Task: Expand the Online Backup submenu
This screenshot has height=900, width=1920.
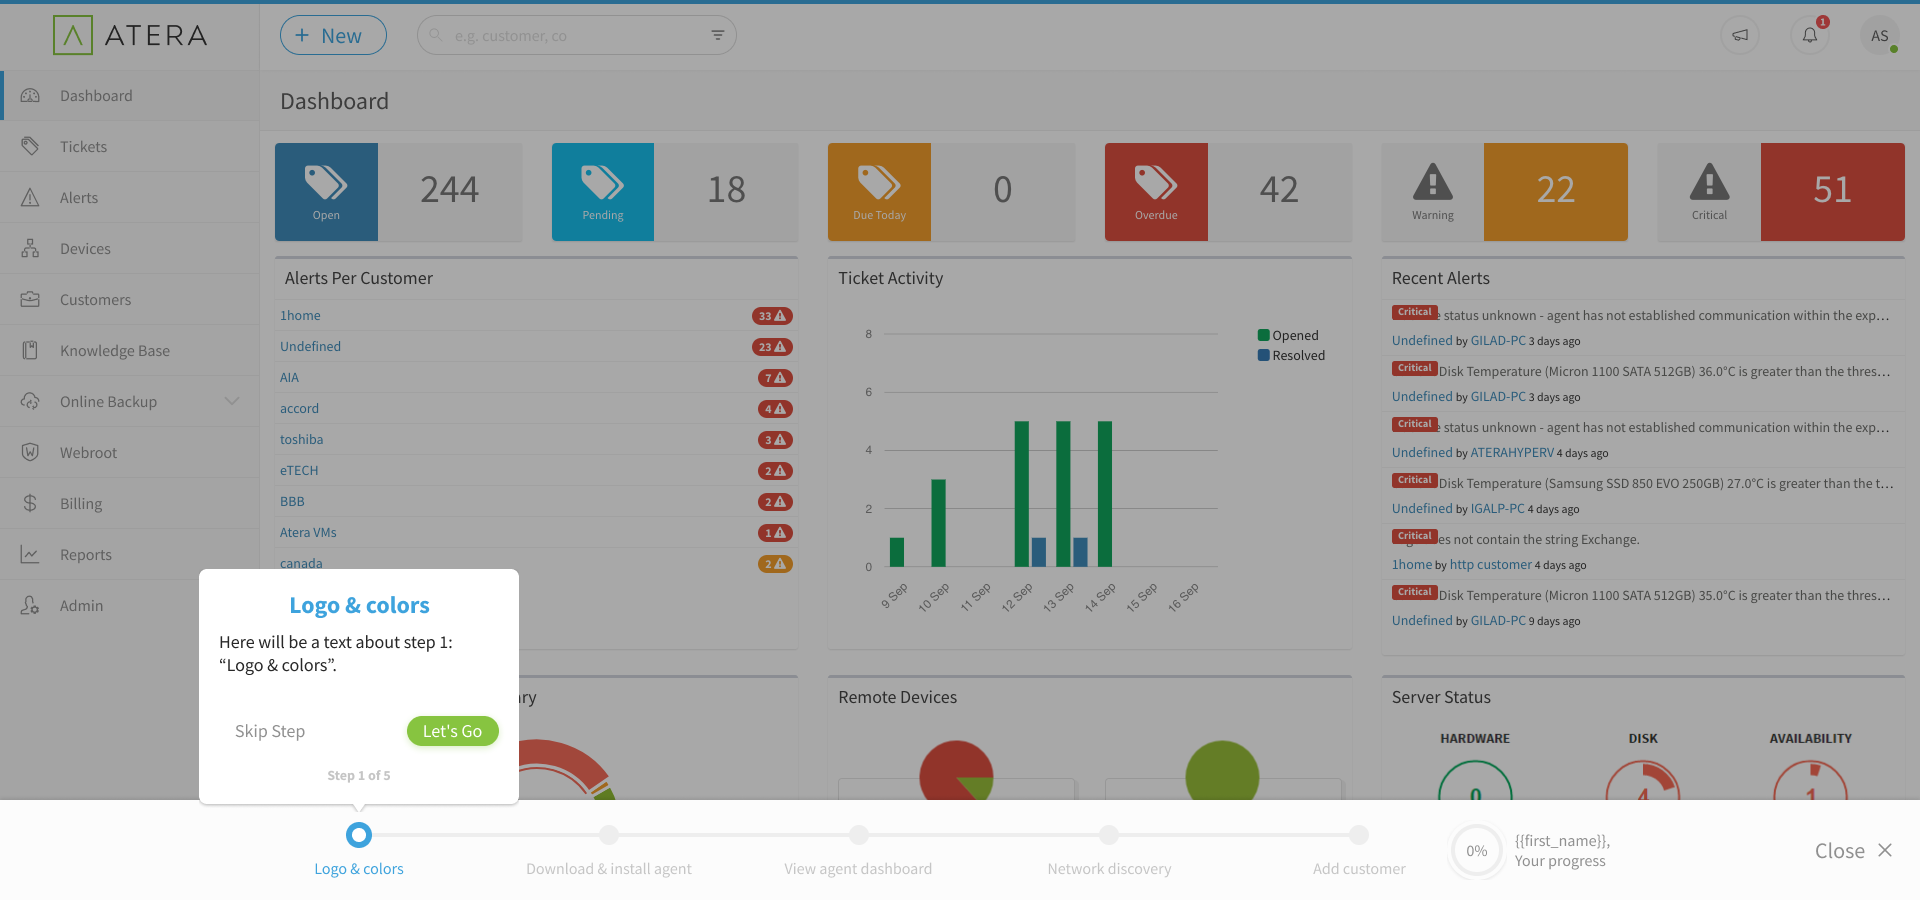Action: [232, 402]
